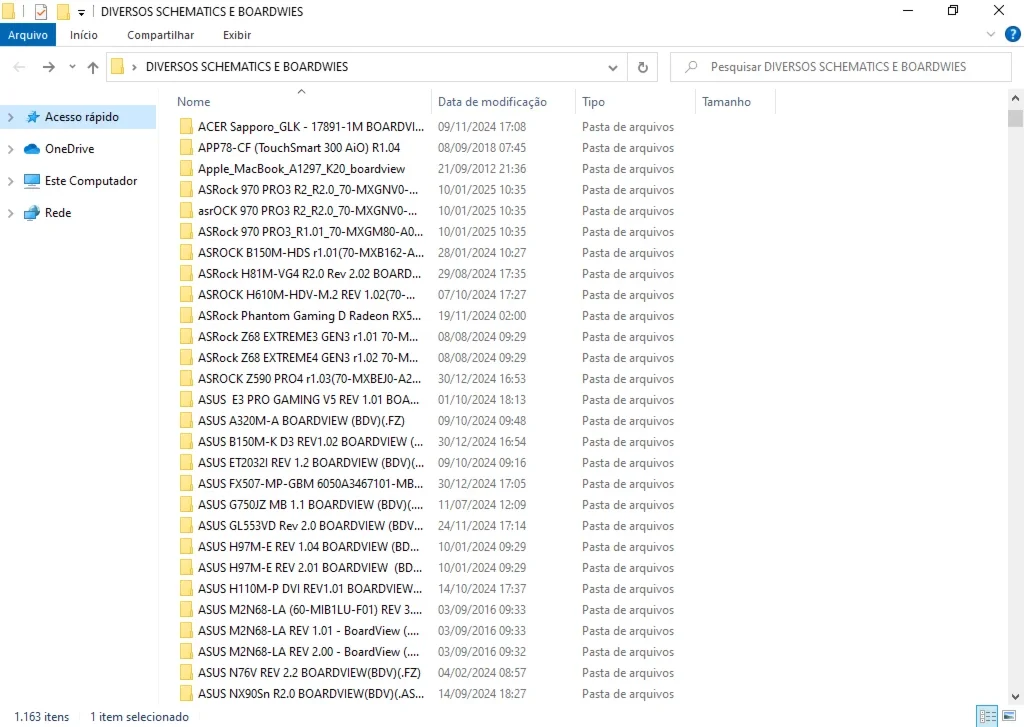Viewport: 1027px width, 727px height.
Task: Select the ASRock Phantom Gaming D Radeon folder
Action: pyautogui.click(x=309, y=315)
